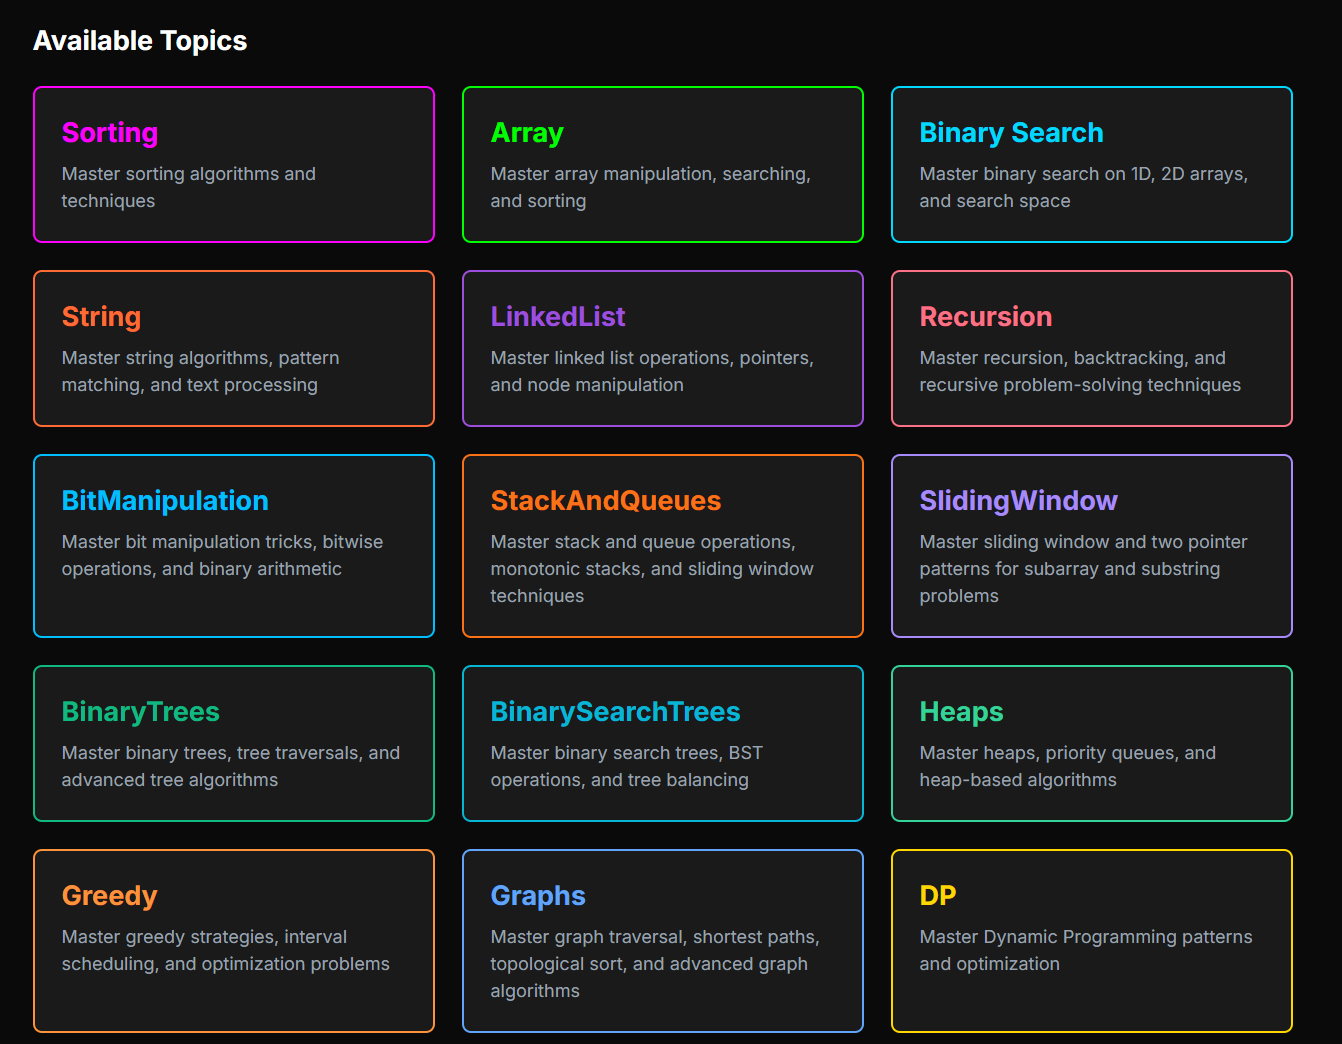Click 'Master binary search trees, BST' description
The image size is (1342, 1044).
[x=627, y=766]
